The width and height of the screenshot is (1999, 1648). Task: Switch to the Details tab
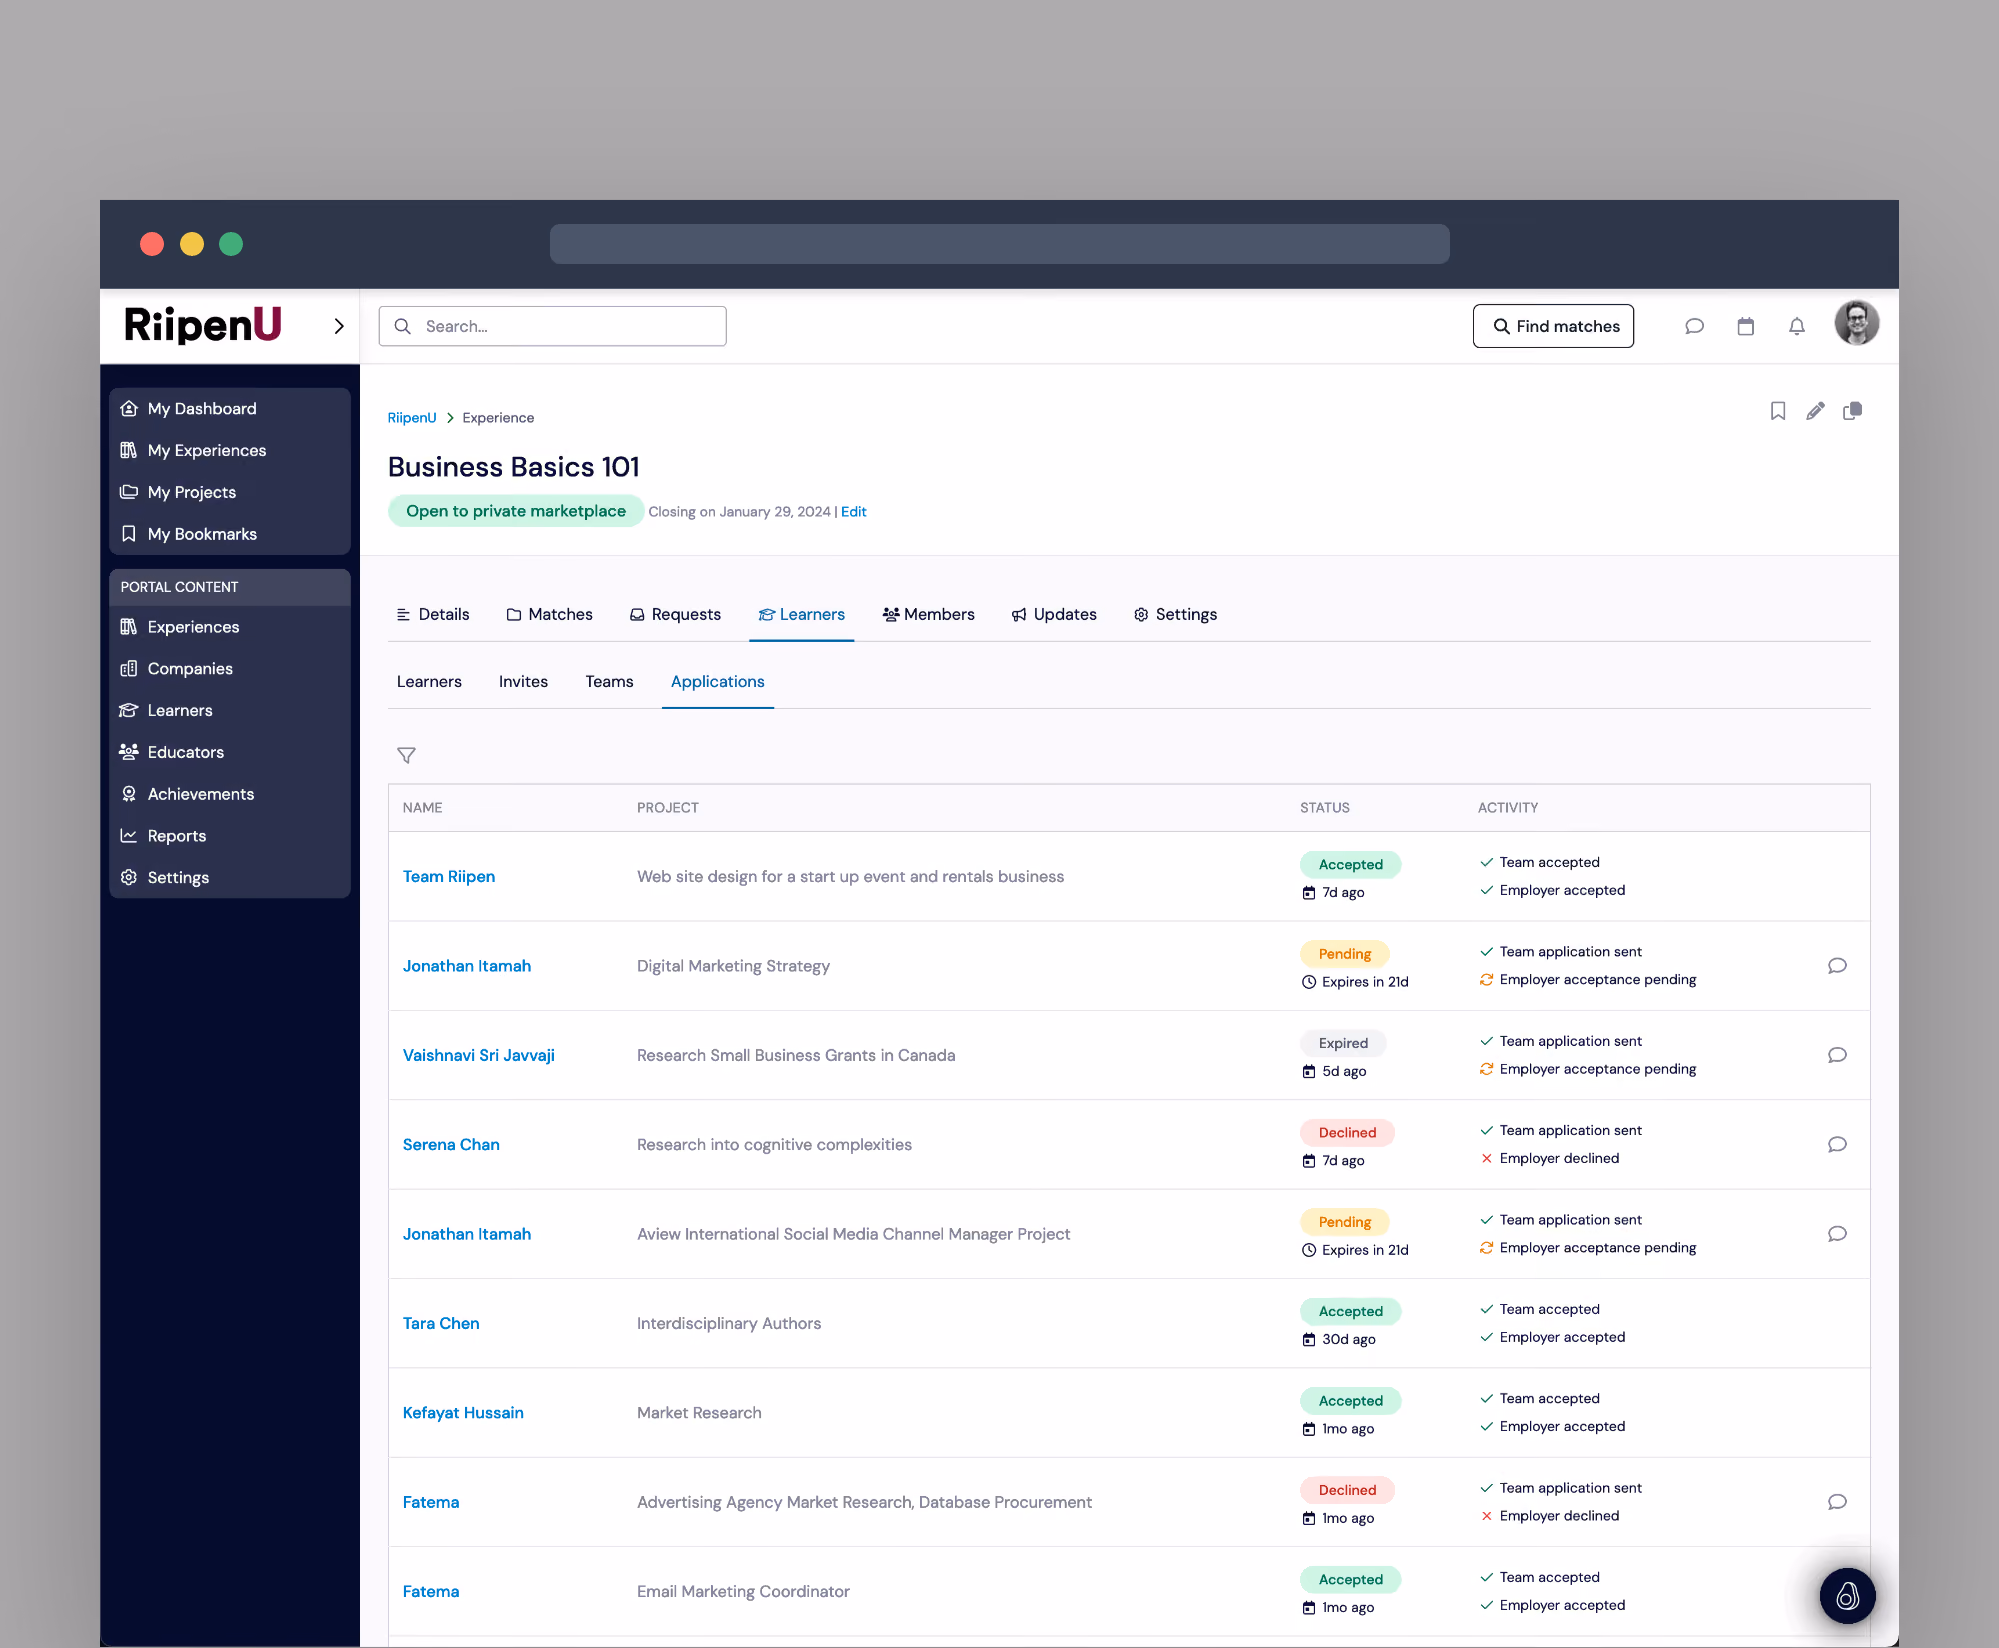433,614
